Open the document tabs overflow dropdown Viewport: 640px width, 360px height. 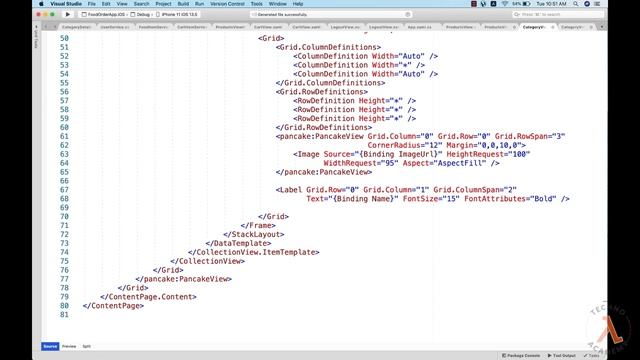pos(602,27)
